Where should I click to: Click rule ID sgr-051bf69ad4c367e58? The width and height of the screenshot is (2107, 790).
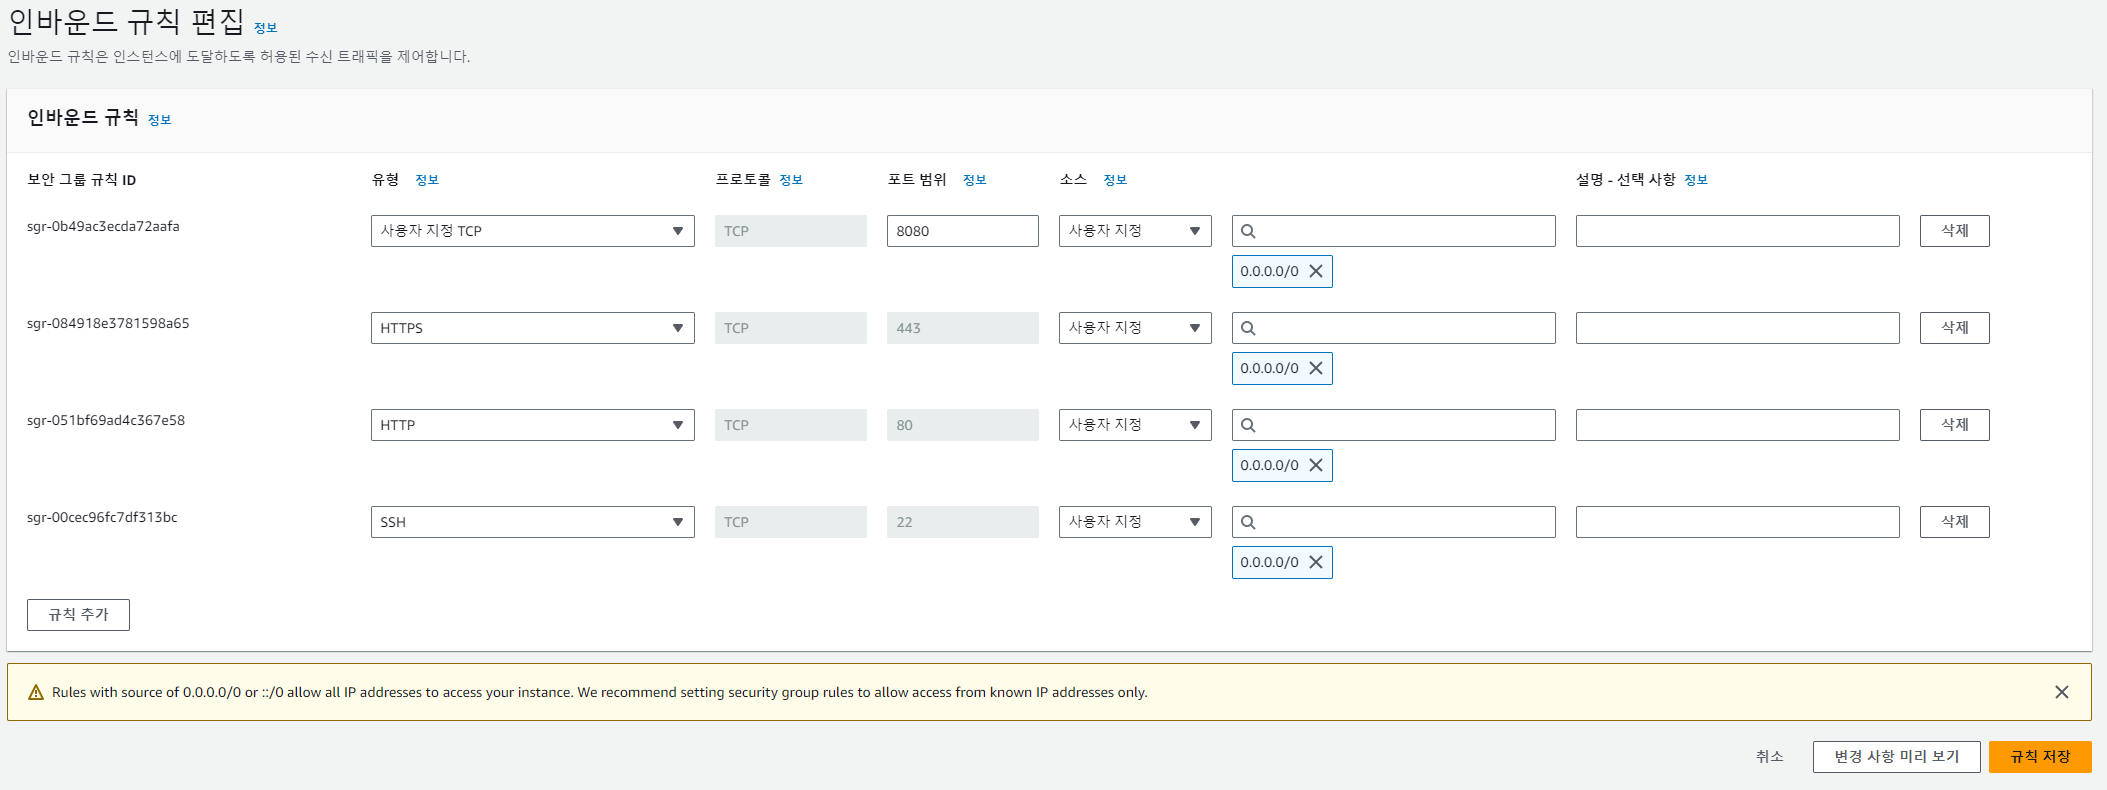pyautogui.click(x=106, y=421)
